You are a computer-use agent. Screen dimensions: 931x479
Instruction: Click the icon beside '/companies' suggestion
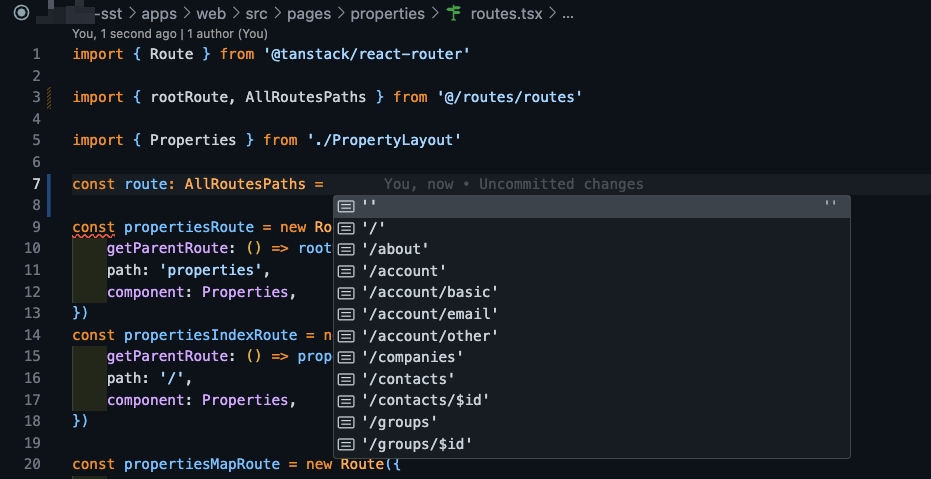[x=346, y=357]
